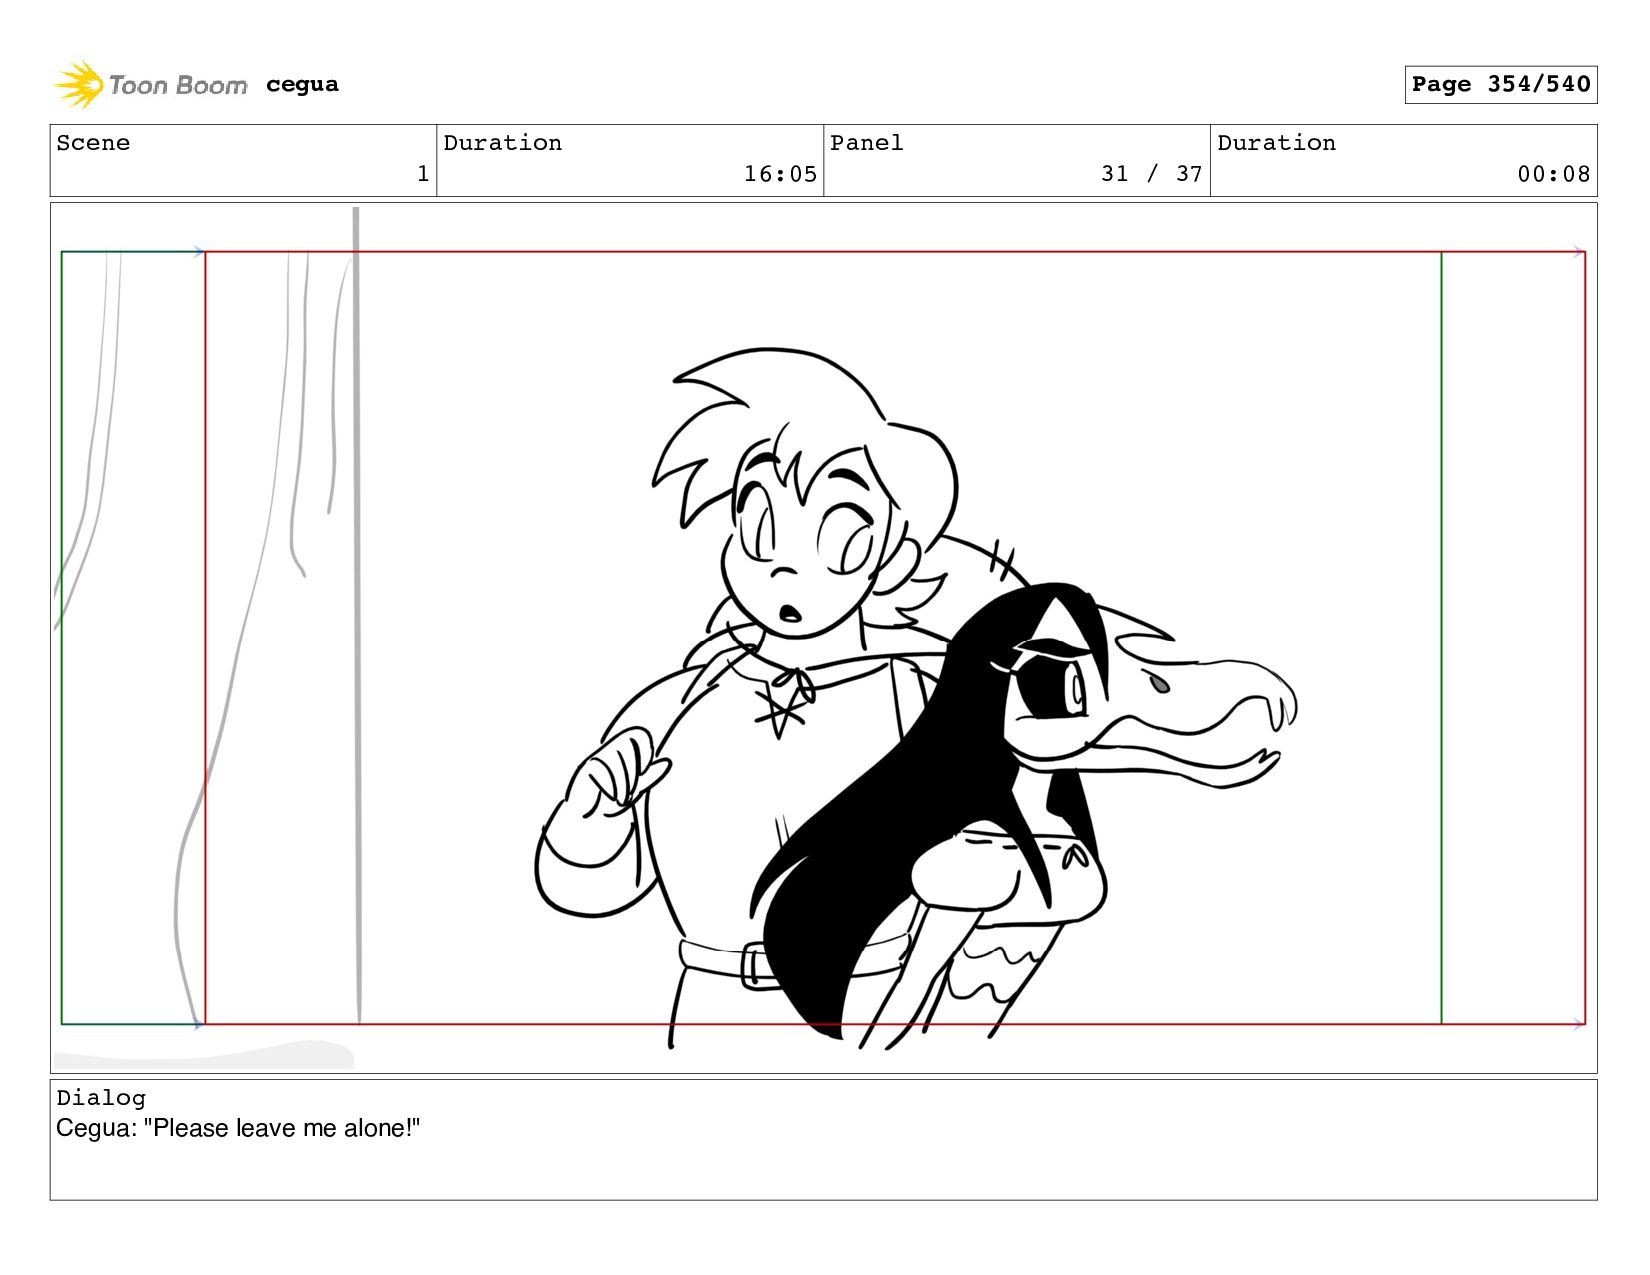Viewport: 1650px width, 1275px height.
Task: Click the storyboard panel drawing thumbnail
Action: (823, 638)
